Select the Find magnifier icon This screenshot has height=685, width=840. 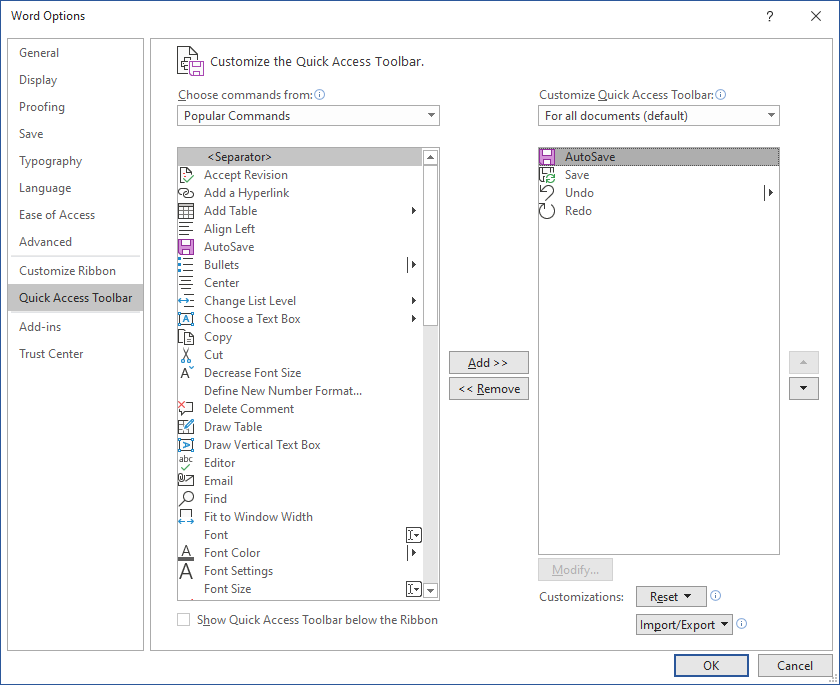click(x=186, y=499)
